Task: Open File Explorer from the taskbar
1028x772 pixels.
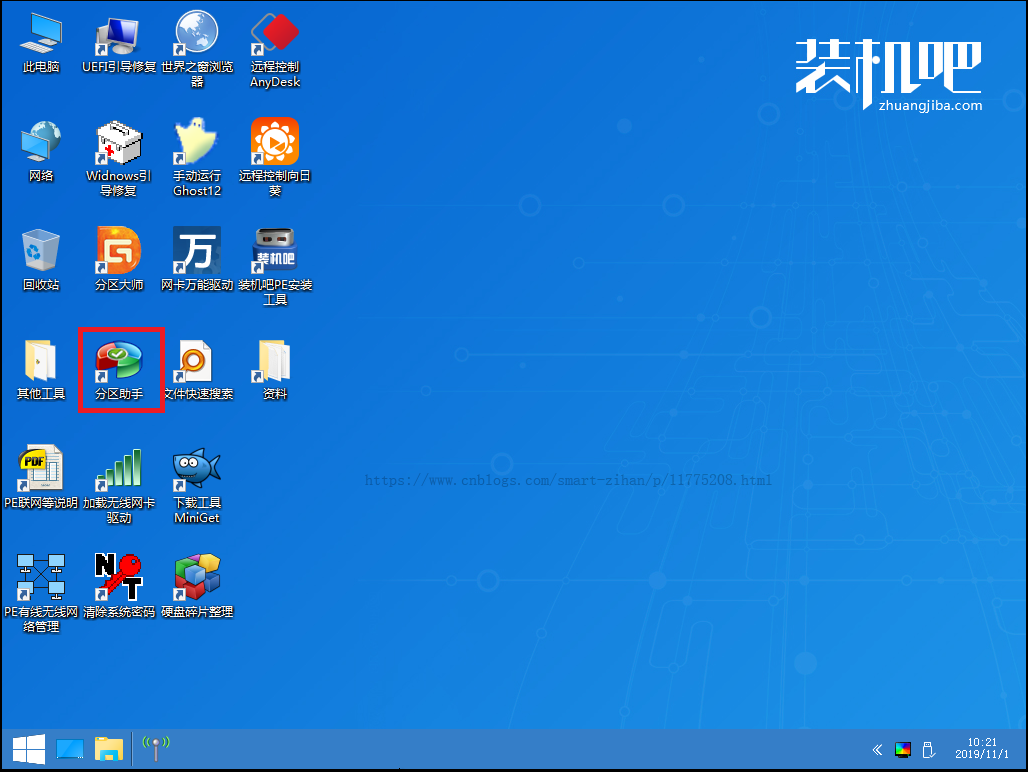Action: (108, 748)
